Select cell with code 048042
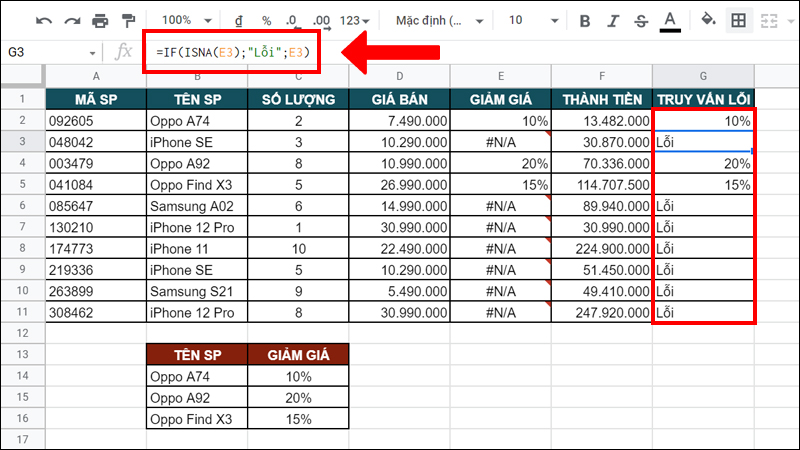The image size is (800, 450). click(x=96, y=142)
